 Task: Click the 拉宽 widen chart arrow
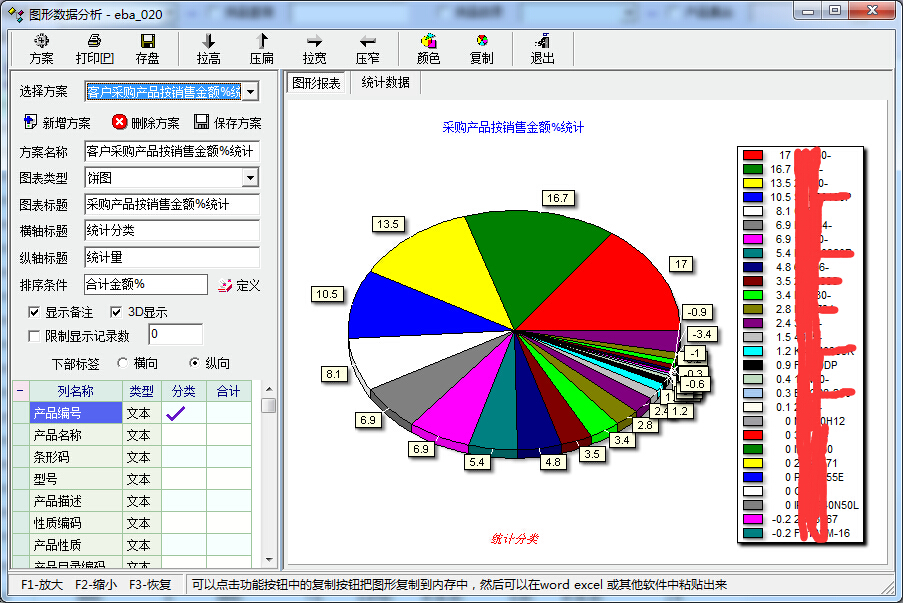point(314,42)
